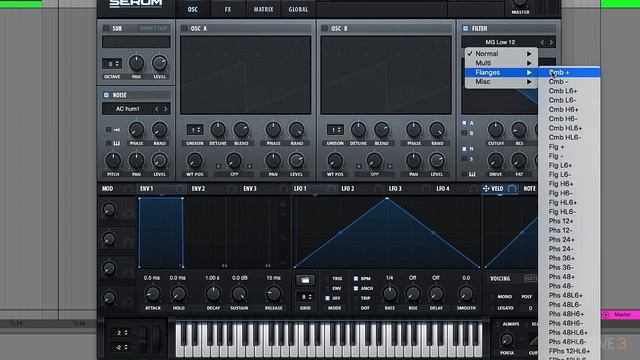Toggle LFO ANCH checkbox
The image size is (640, 360).
click(x=356, y=288)
